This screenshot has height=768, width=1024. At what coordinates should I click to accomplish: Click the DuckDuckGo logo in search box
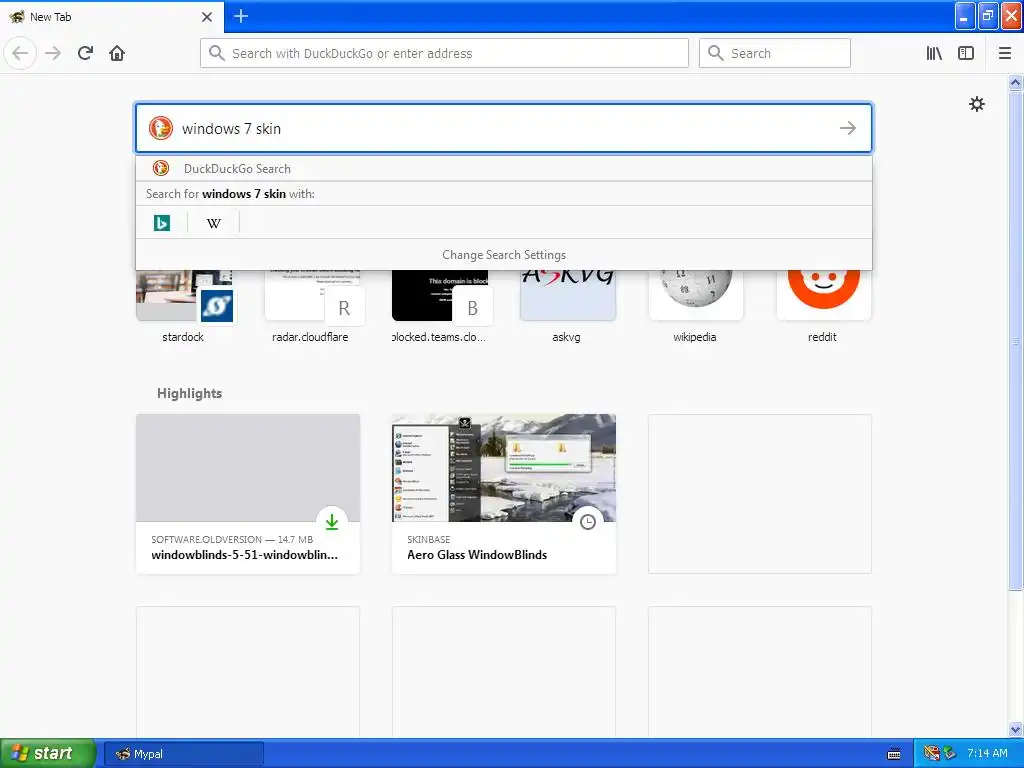pyautogui.click(x=161, y=128)
